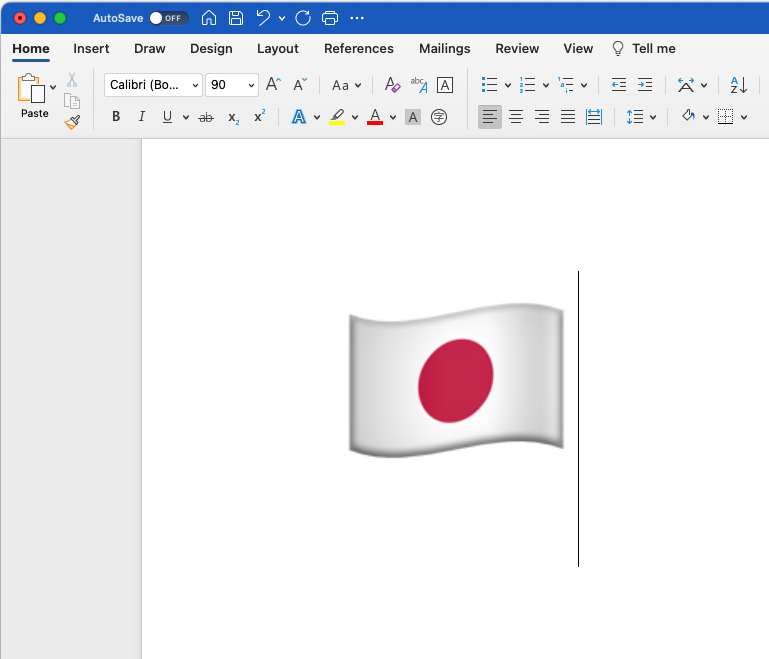Open the View tab
This screenshot has height=659, width=769.
[578, 49]
